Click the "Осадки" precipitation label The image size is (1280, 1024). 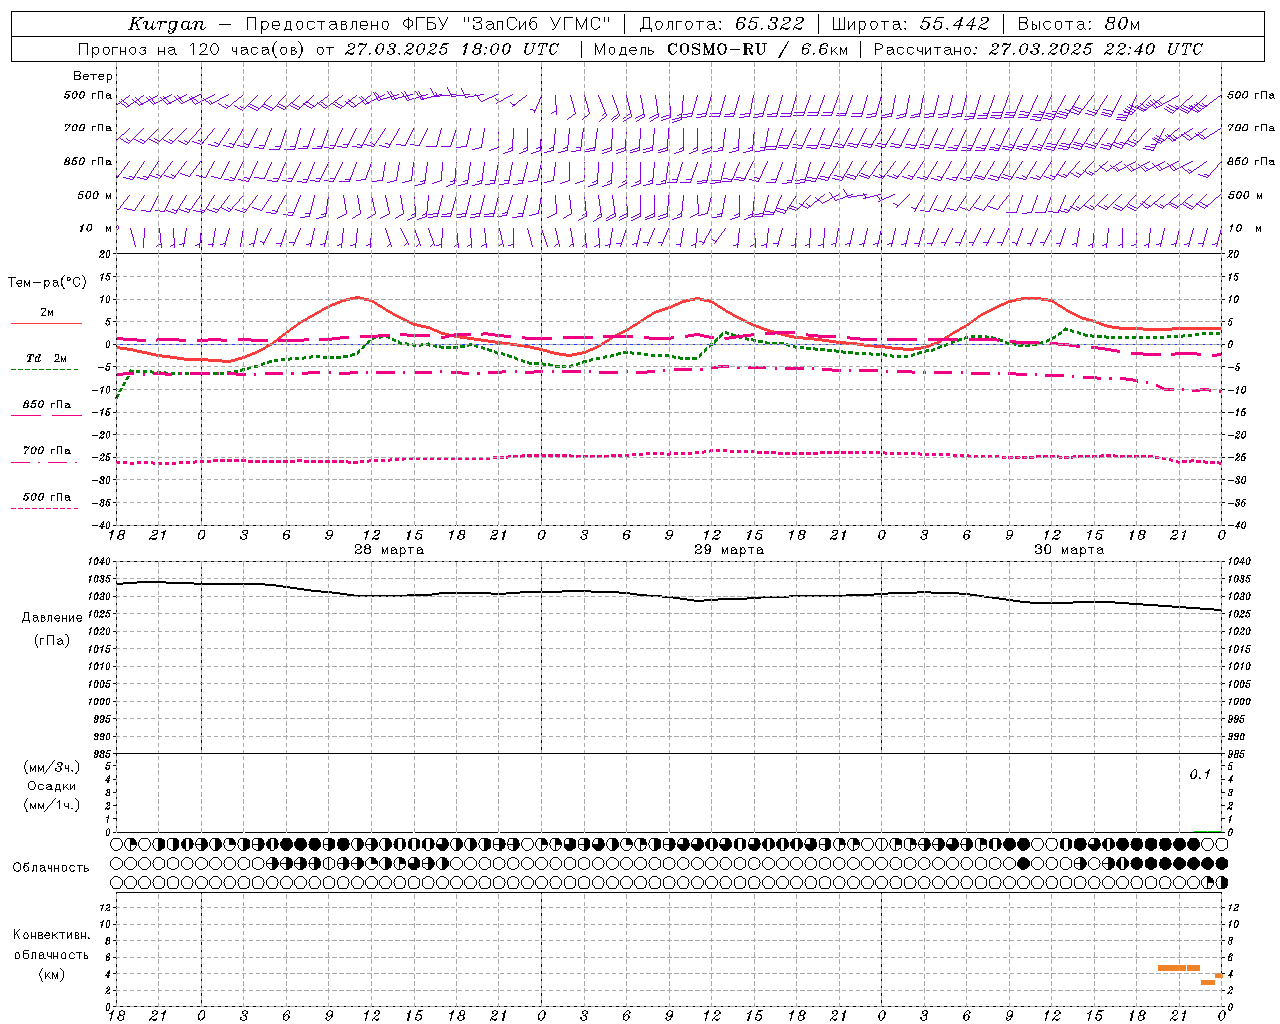52,786
